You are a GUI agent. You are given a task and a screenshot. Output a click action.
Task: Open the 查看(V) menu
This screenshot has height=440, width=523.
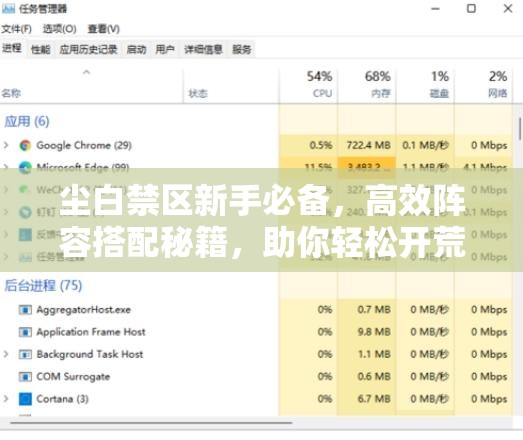pyautogui.click(x=103, y=29)
